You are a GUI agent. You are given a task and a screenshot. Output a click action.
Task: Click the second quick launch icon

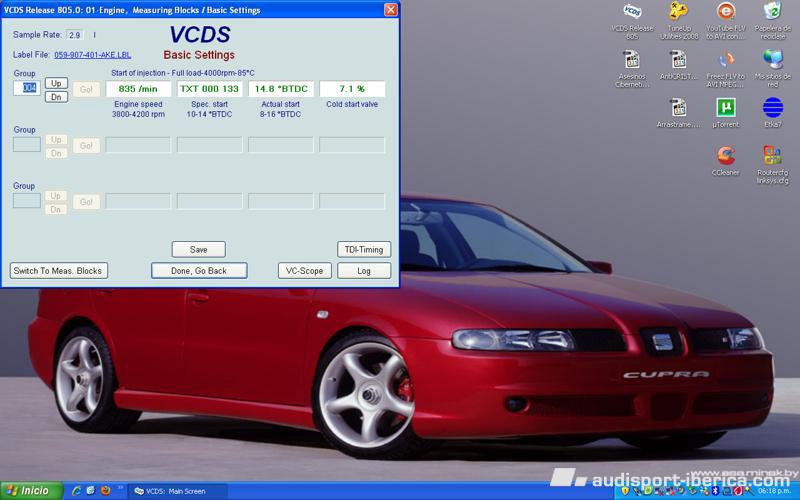point(91,491)
